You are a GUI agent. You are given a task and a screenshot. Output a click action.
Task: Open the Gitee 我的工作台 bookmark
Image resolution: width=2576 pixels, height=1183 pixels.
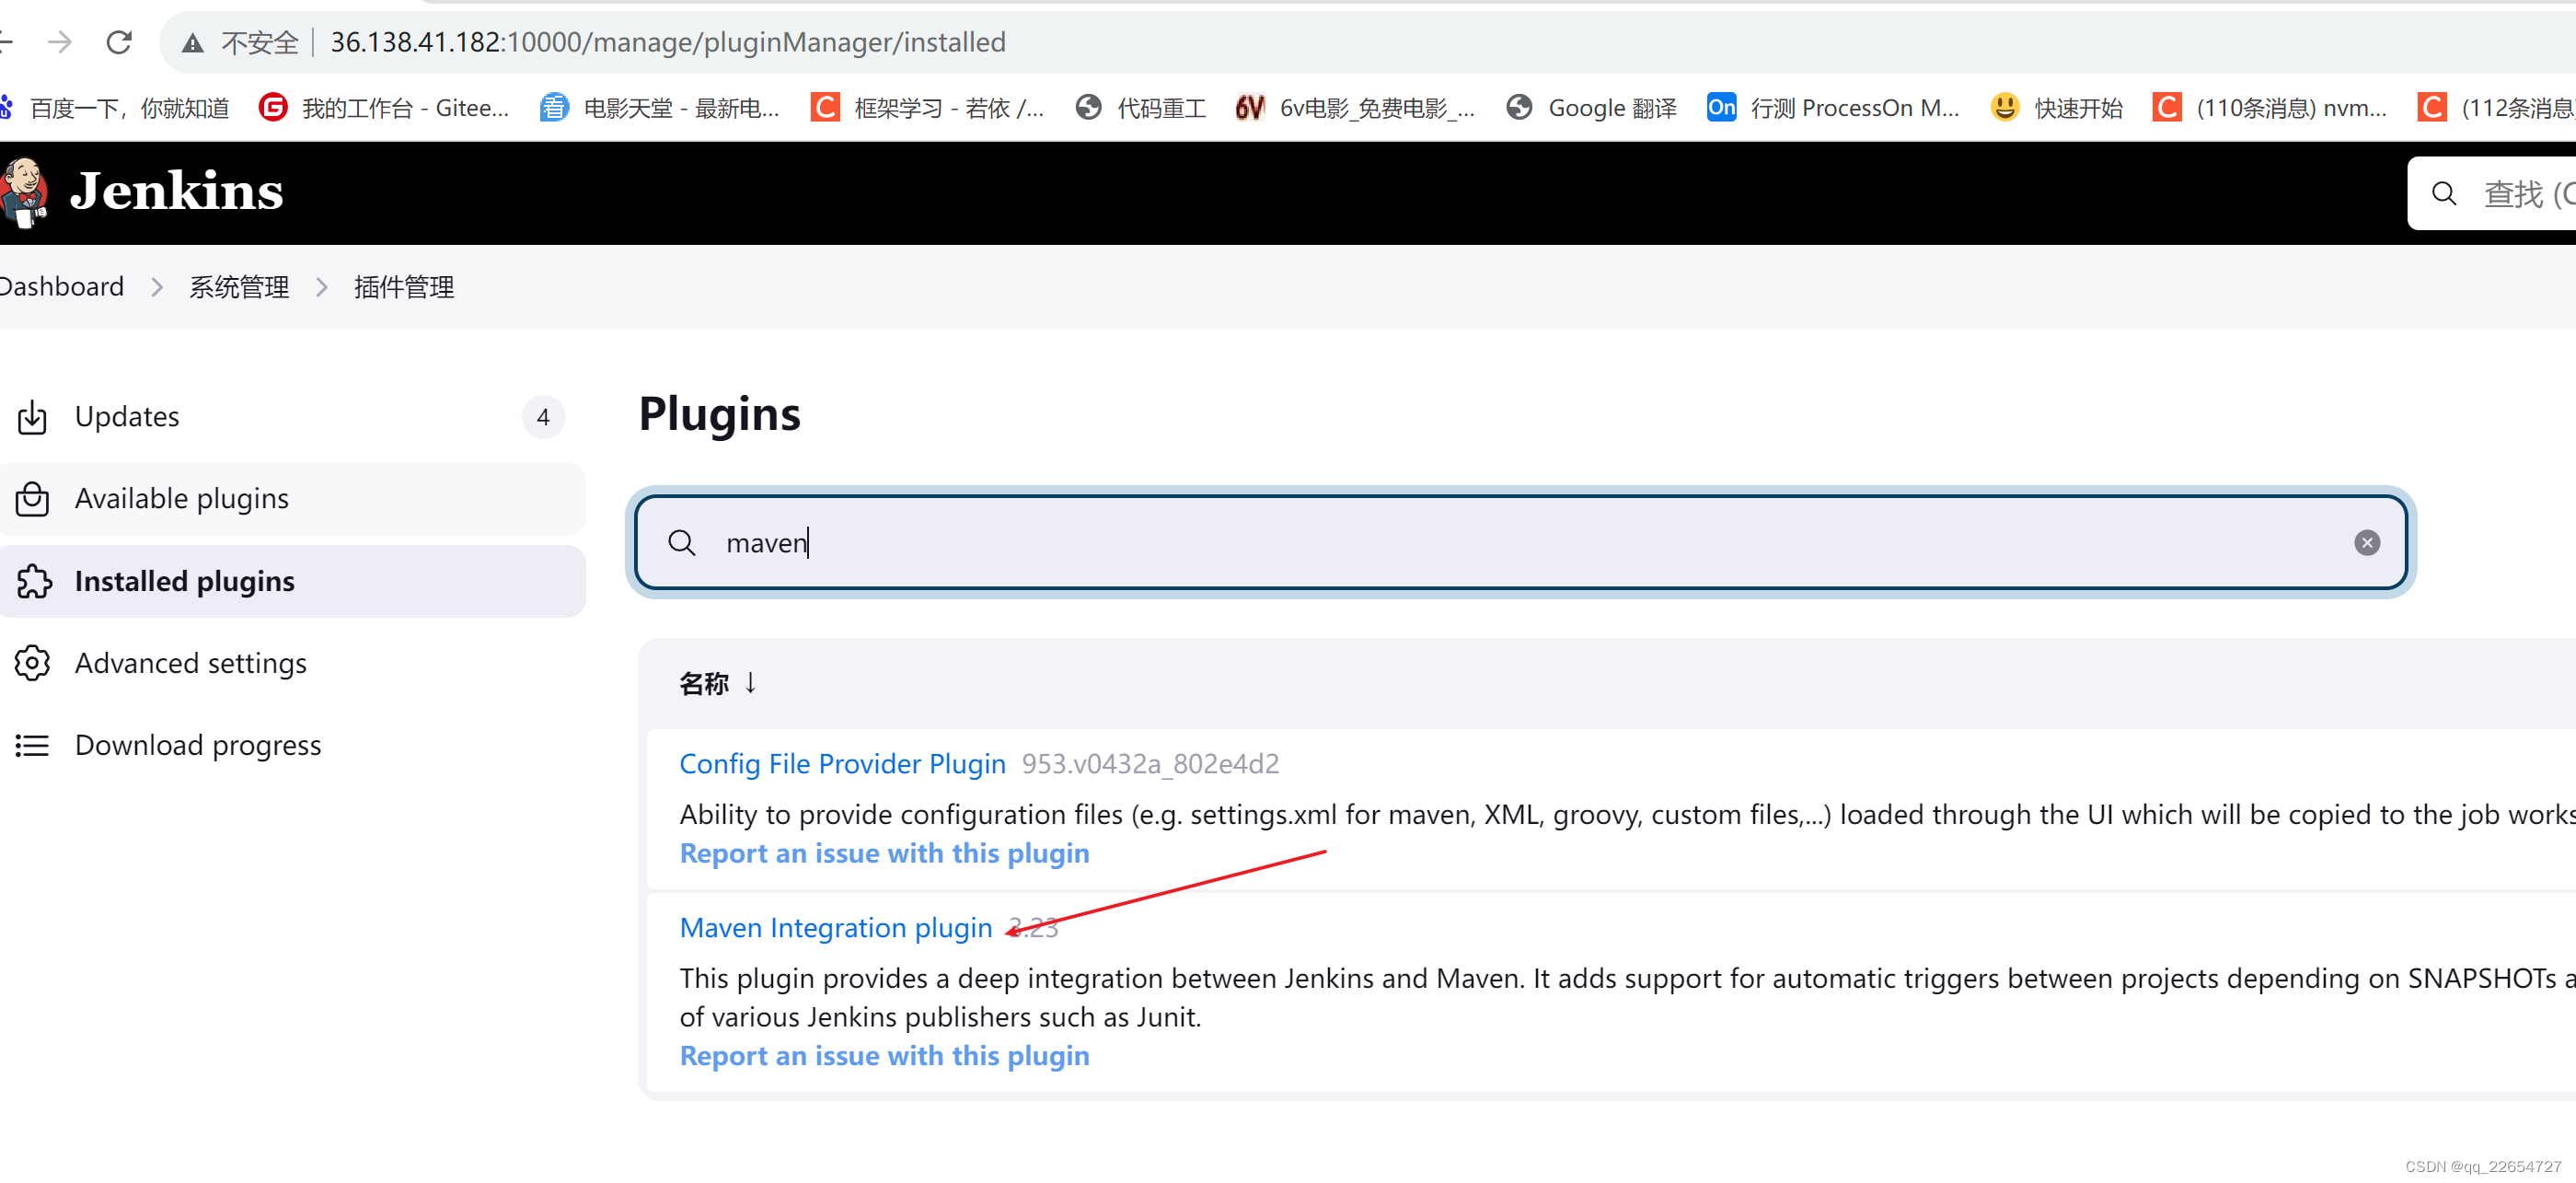click(385, 107)
